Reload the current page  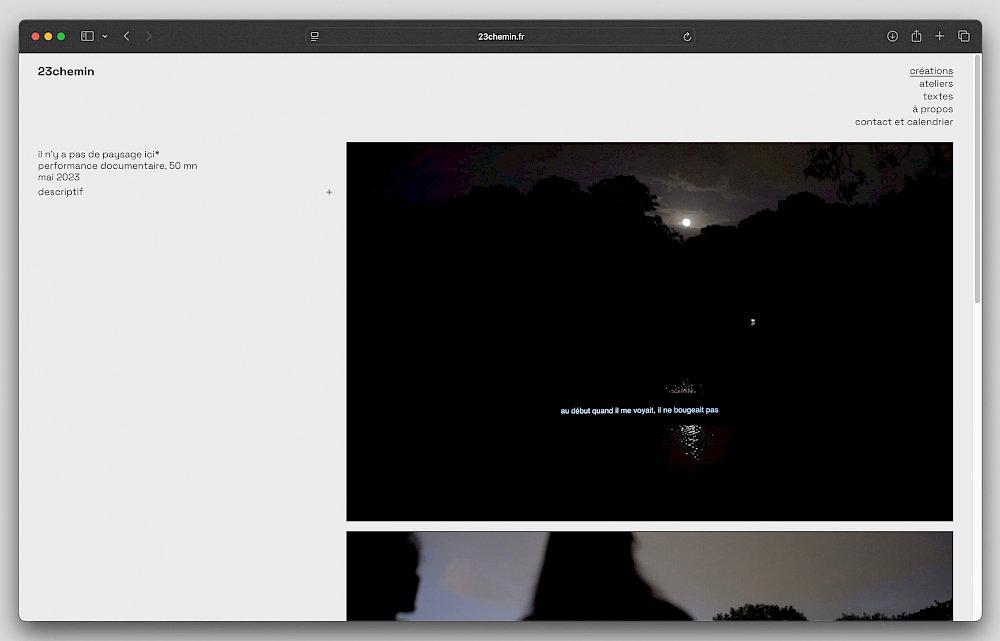pyautogui.click(x=687, y=36)
